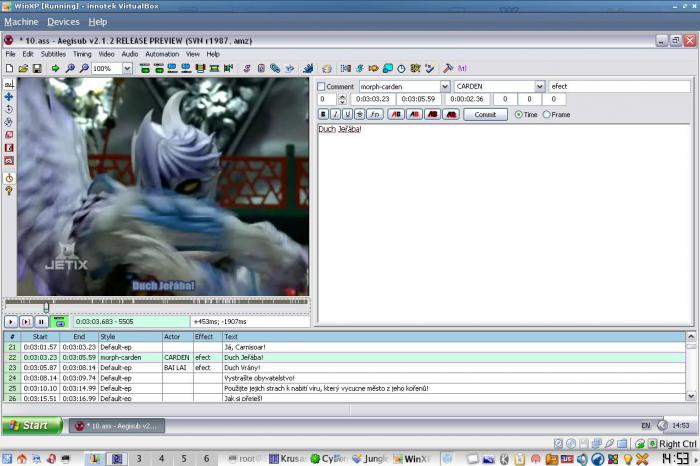Apply underline with the U button
The width and height of the screenshot is (700, 466).
(x=347, y=115)
